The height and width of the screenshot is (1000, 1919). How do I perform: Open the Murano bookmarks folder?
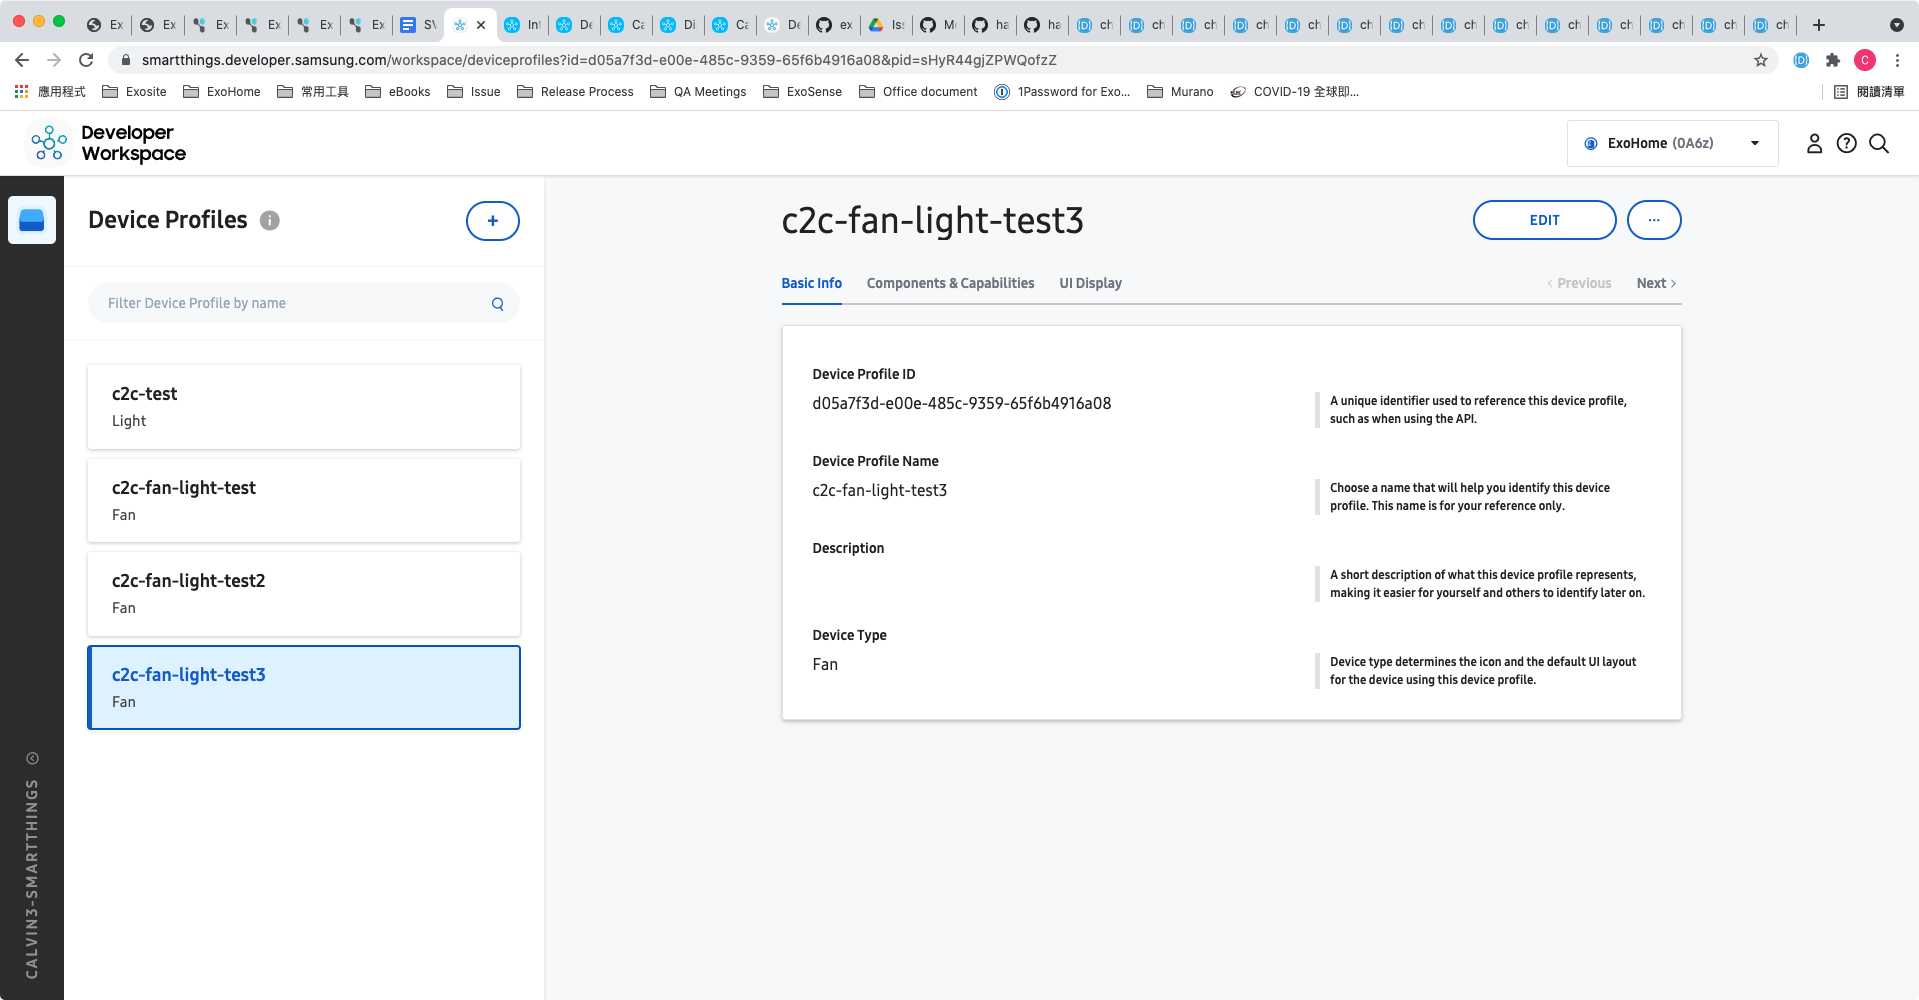pos(1180,92)
